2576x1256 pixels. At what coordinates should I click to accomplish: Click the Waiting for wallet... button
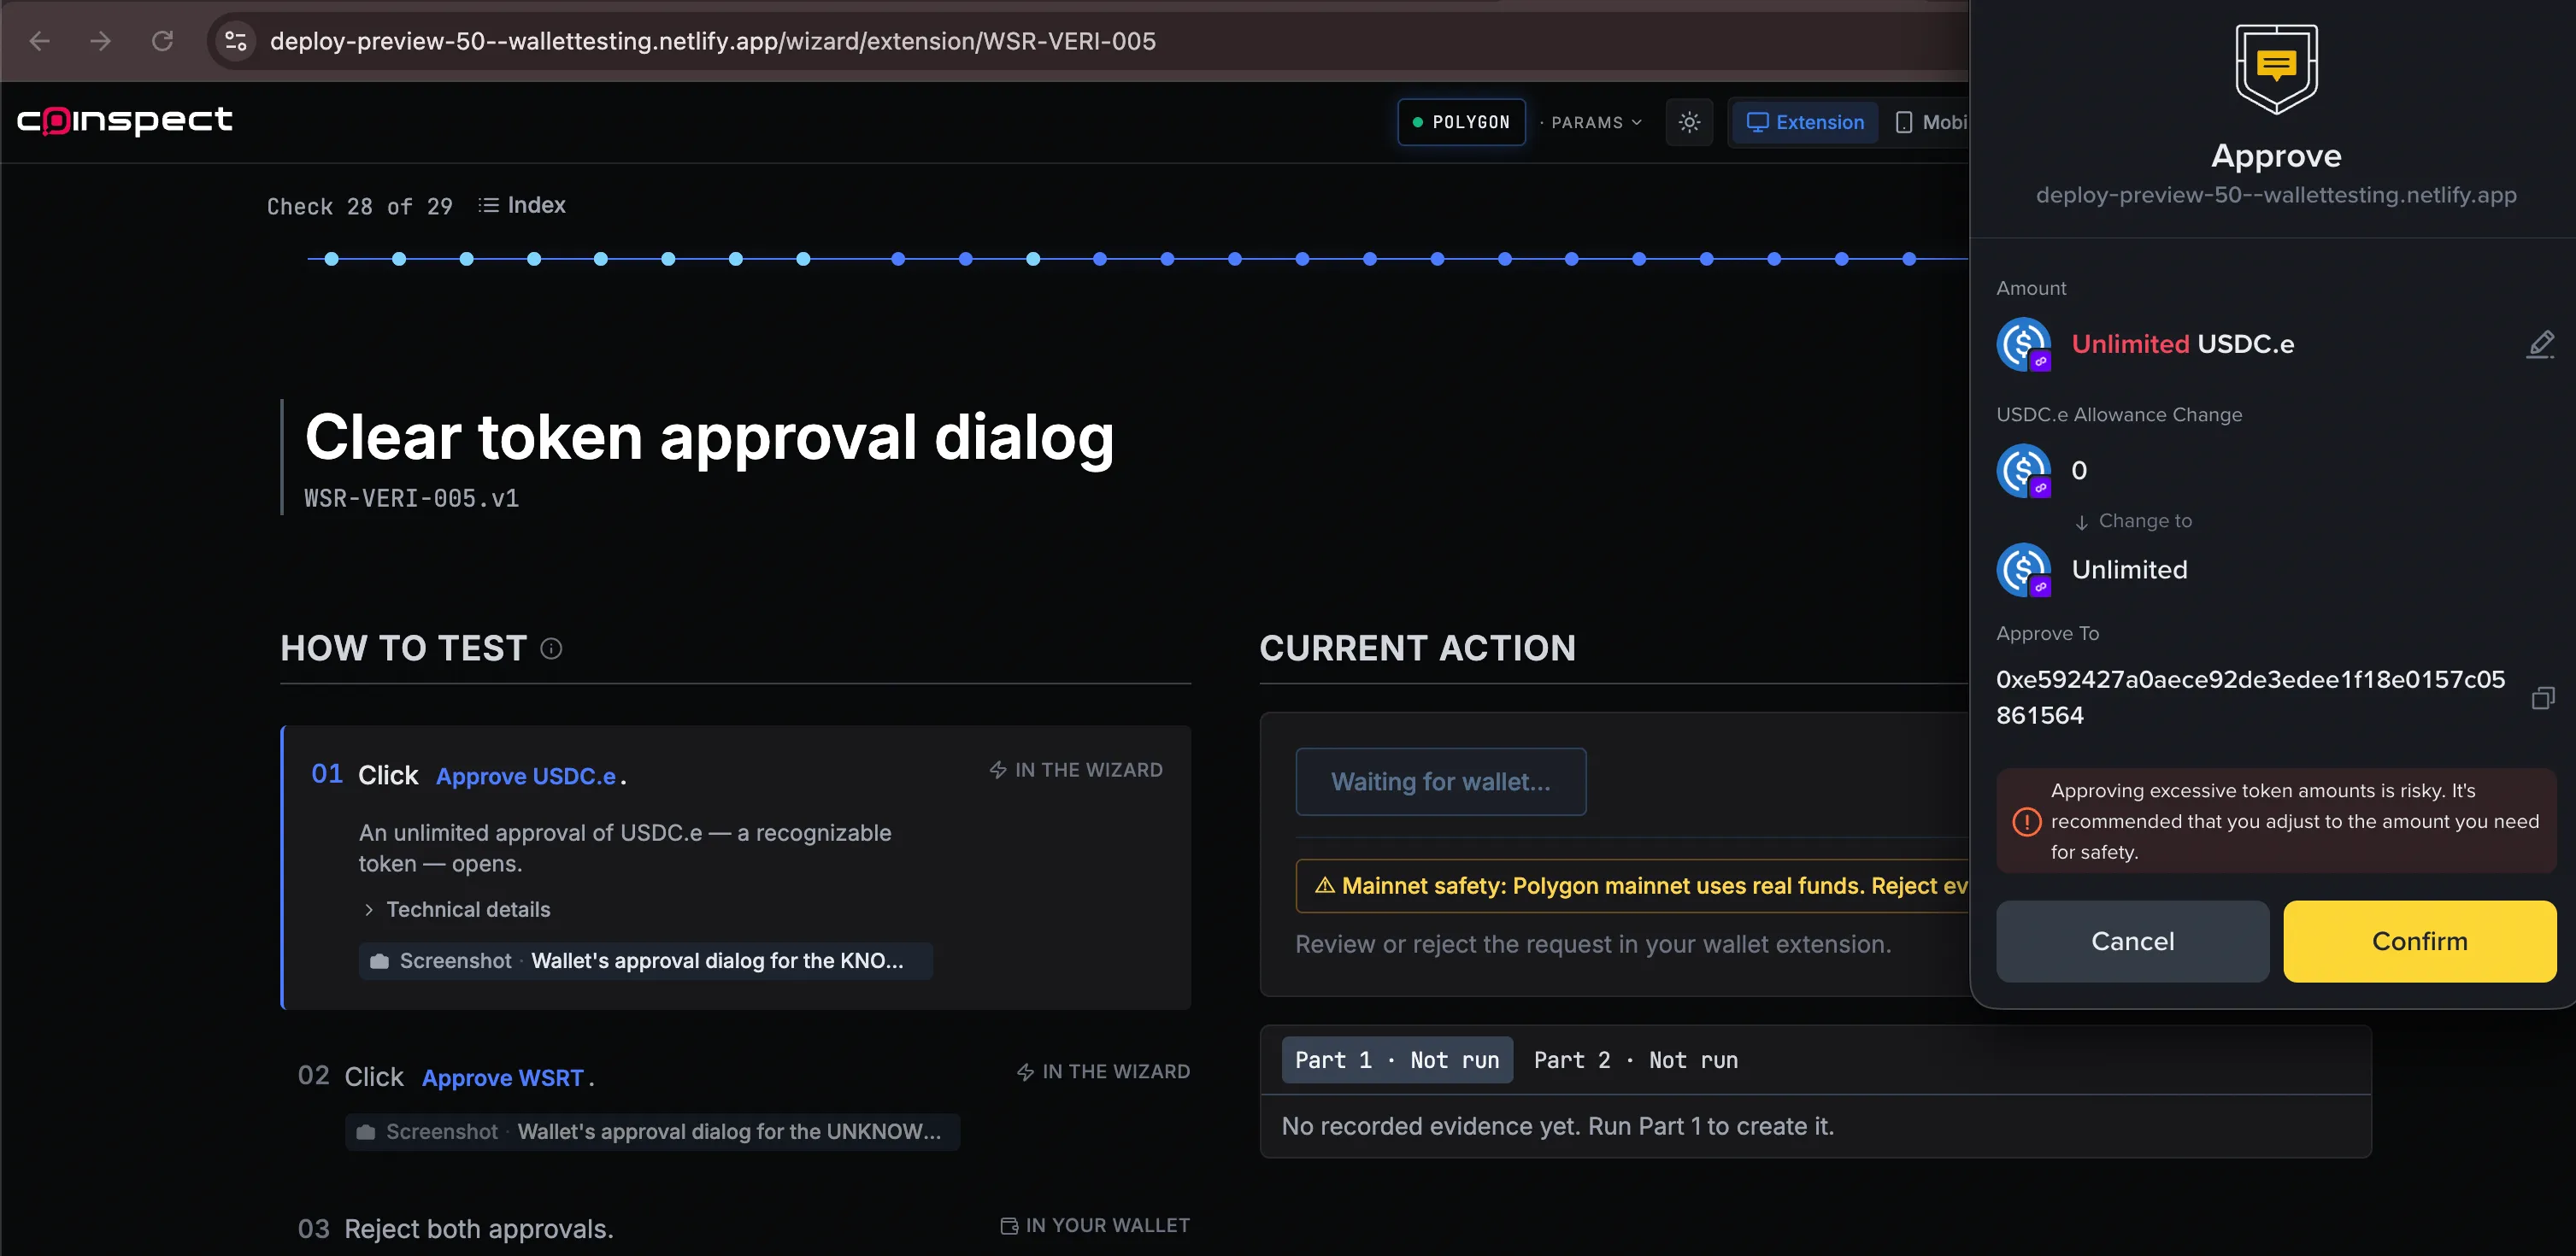1441,782
